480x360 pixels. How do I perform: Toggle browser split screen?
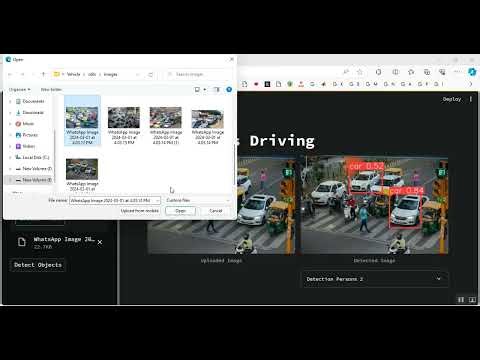(x=395, y=72)
